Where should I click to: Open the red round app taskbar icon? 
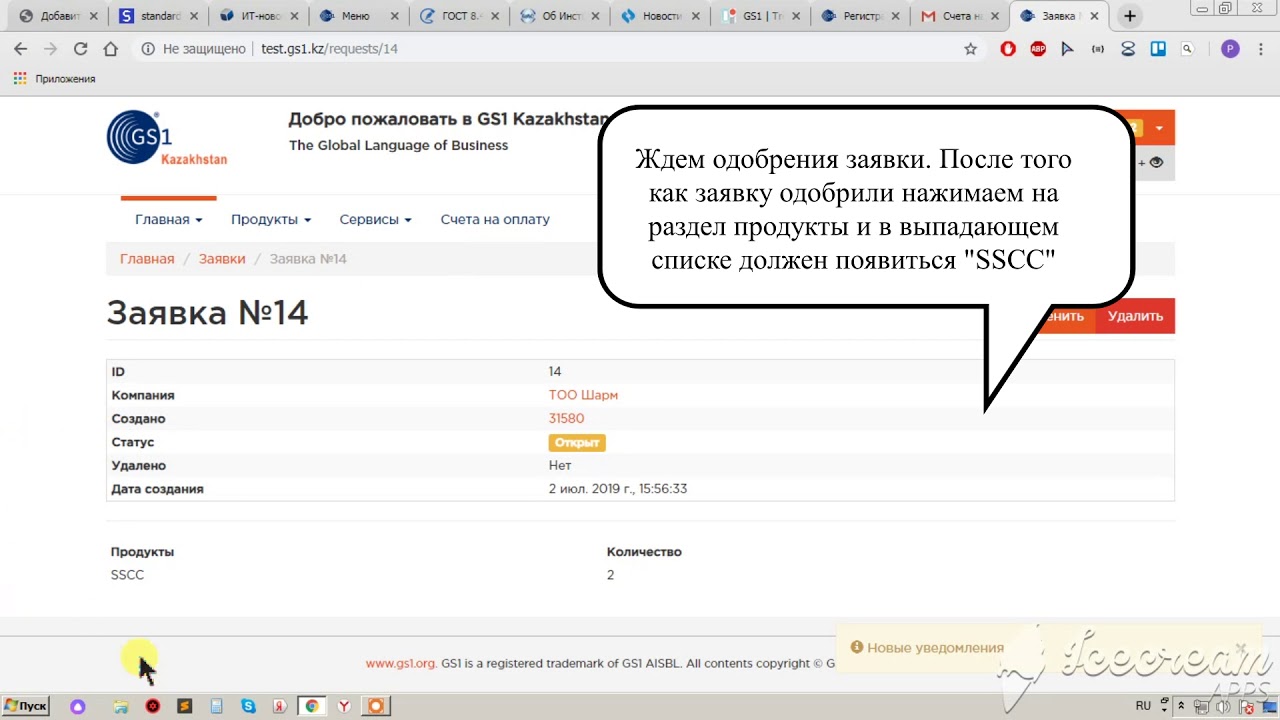(152, 706)
